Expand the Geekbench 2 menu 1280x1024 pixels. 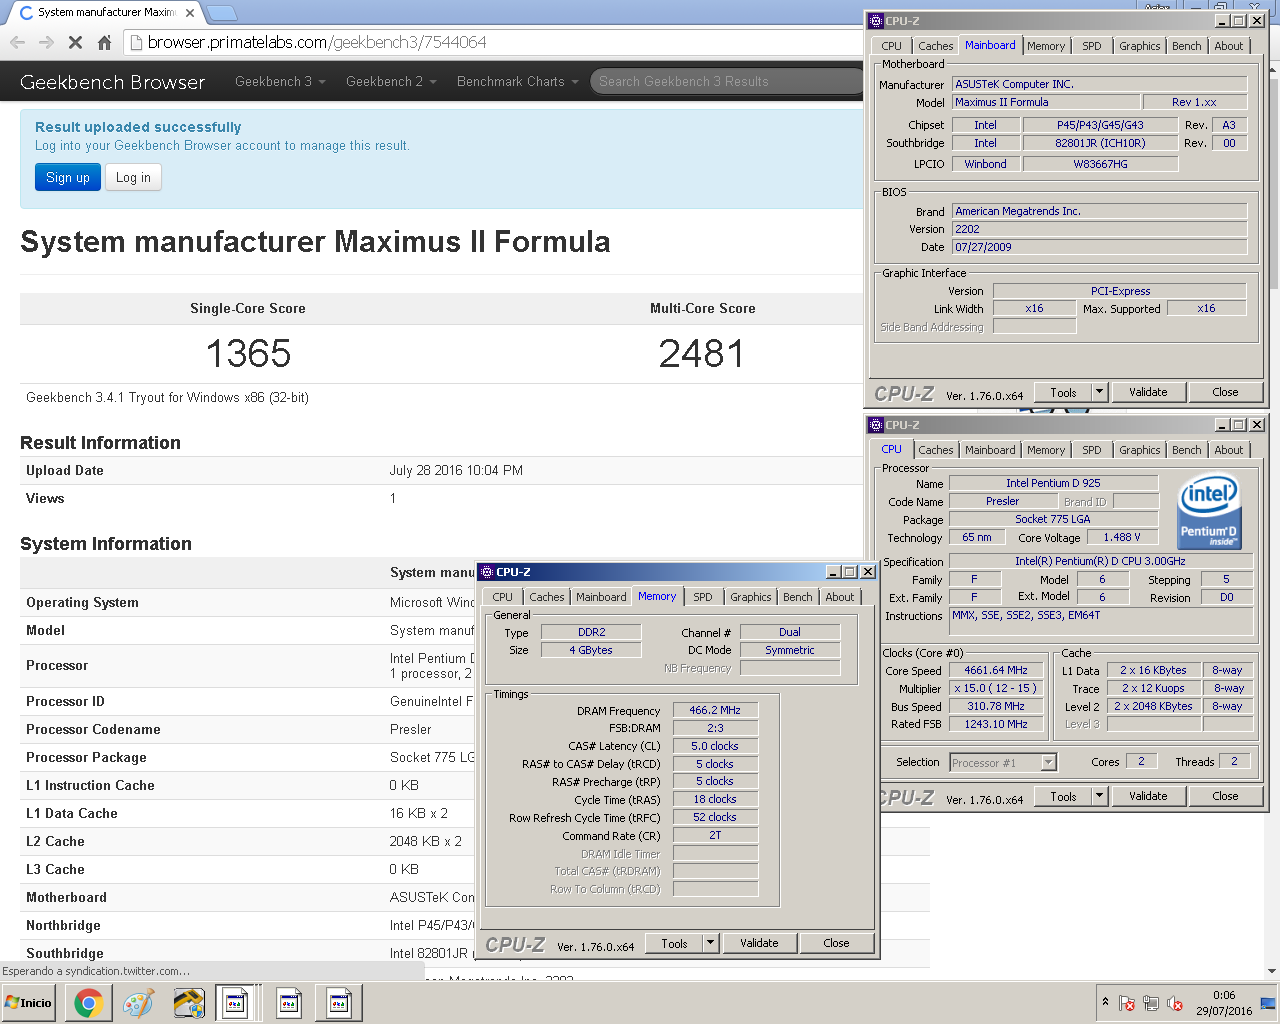[x=391, y=81]
